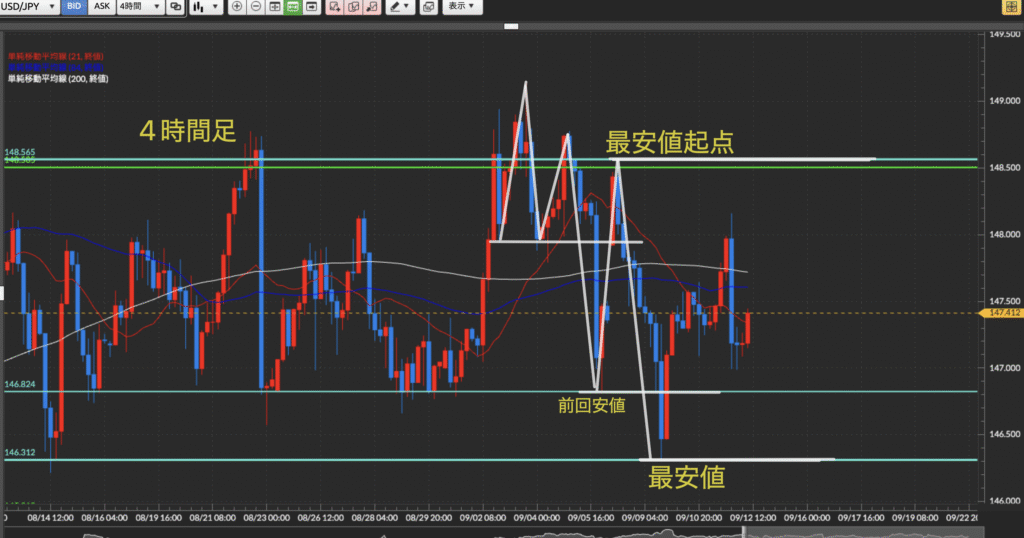Select the 単純移動平均線 (200, 終値) label
The width and height of the screenshot is (1024, 538).
tap(58, 78)
